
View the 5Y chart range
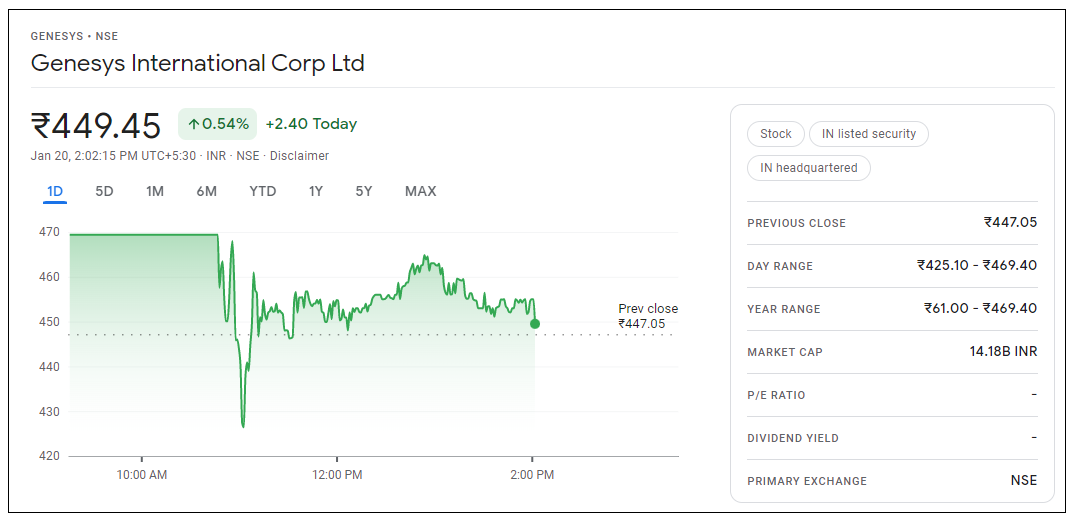(x=364, y=192)
